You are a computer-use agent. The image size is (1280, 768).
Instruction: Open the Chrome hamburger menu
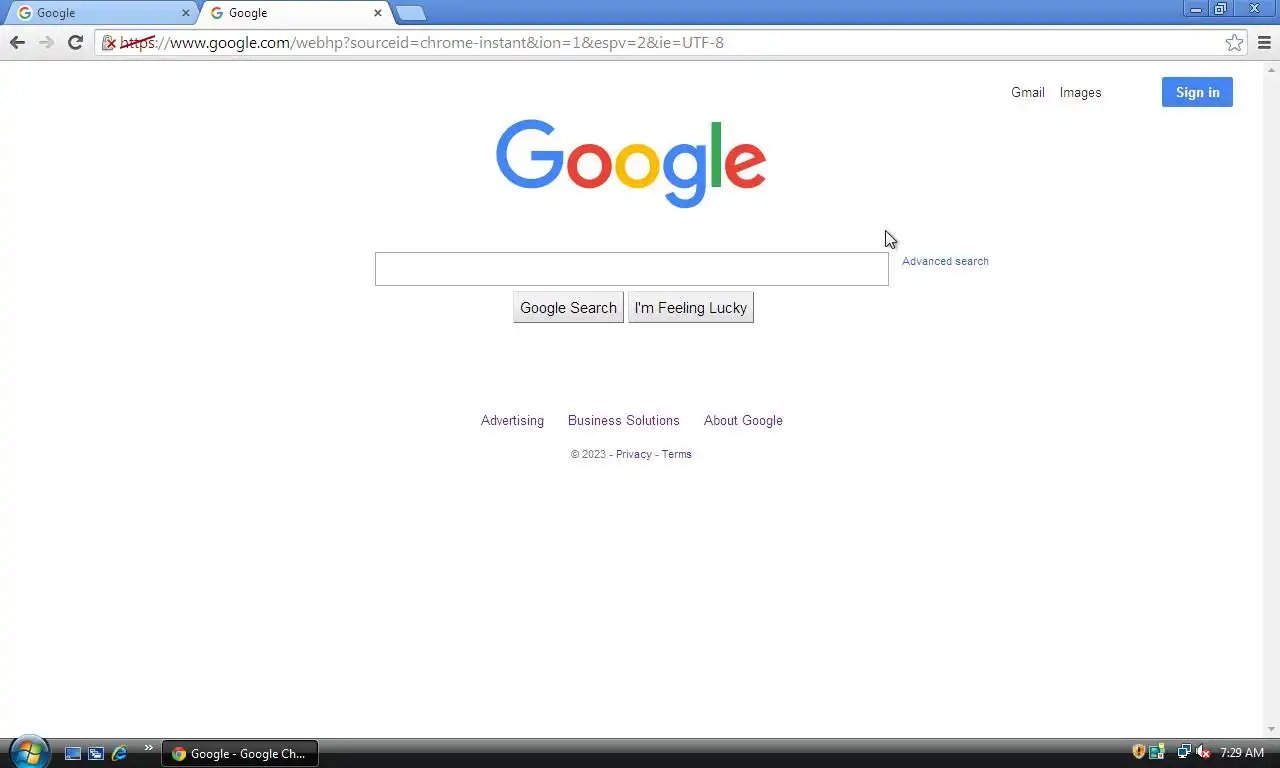click(1264, 42)
